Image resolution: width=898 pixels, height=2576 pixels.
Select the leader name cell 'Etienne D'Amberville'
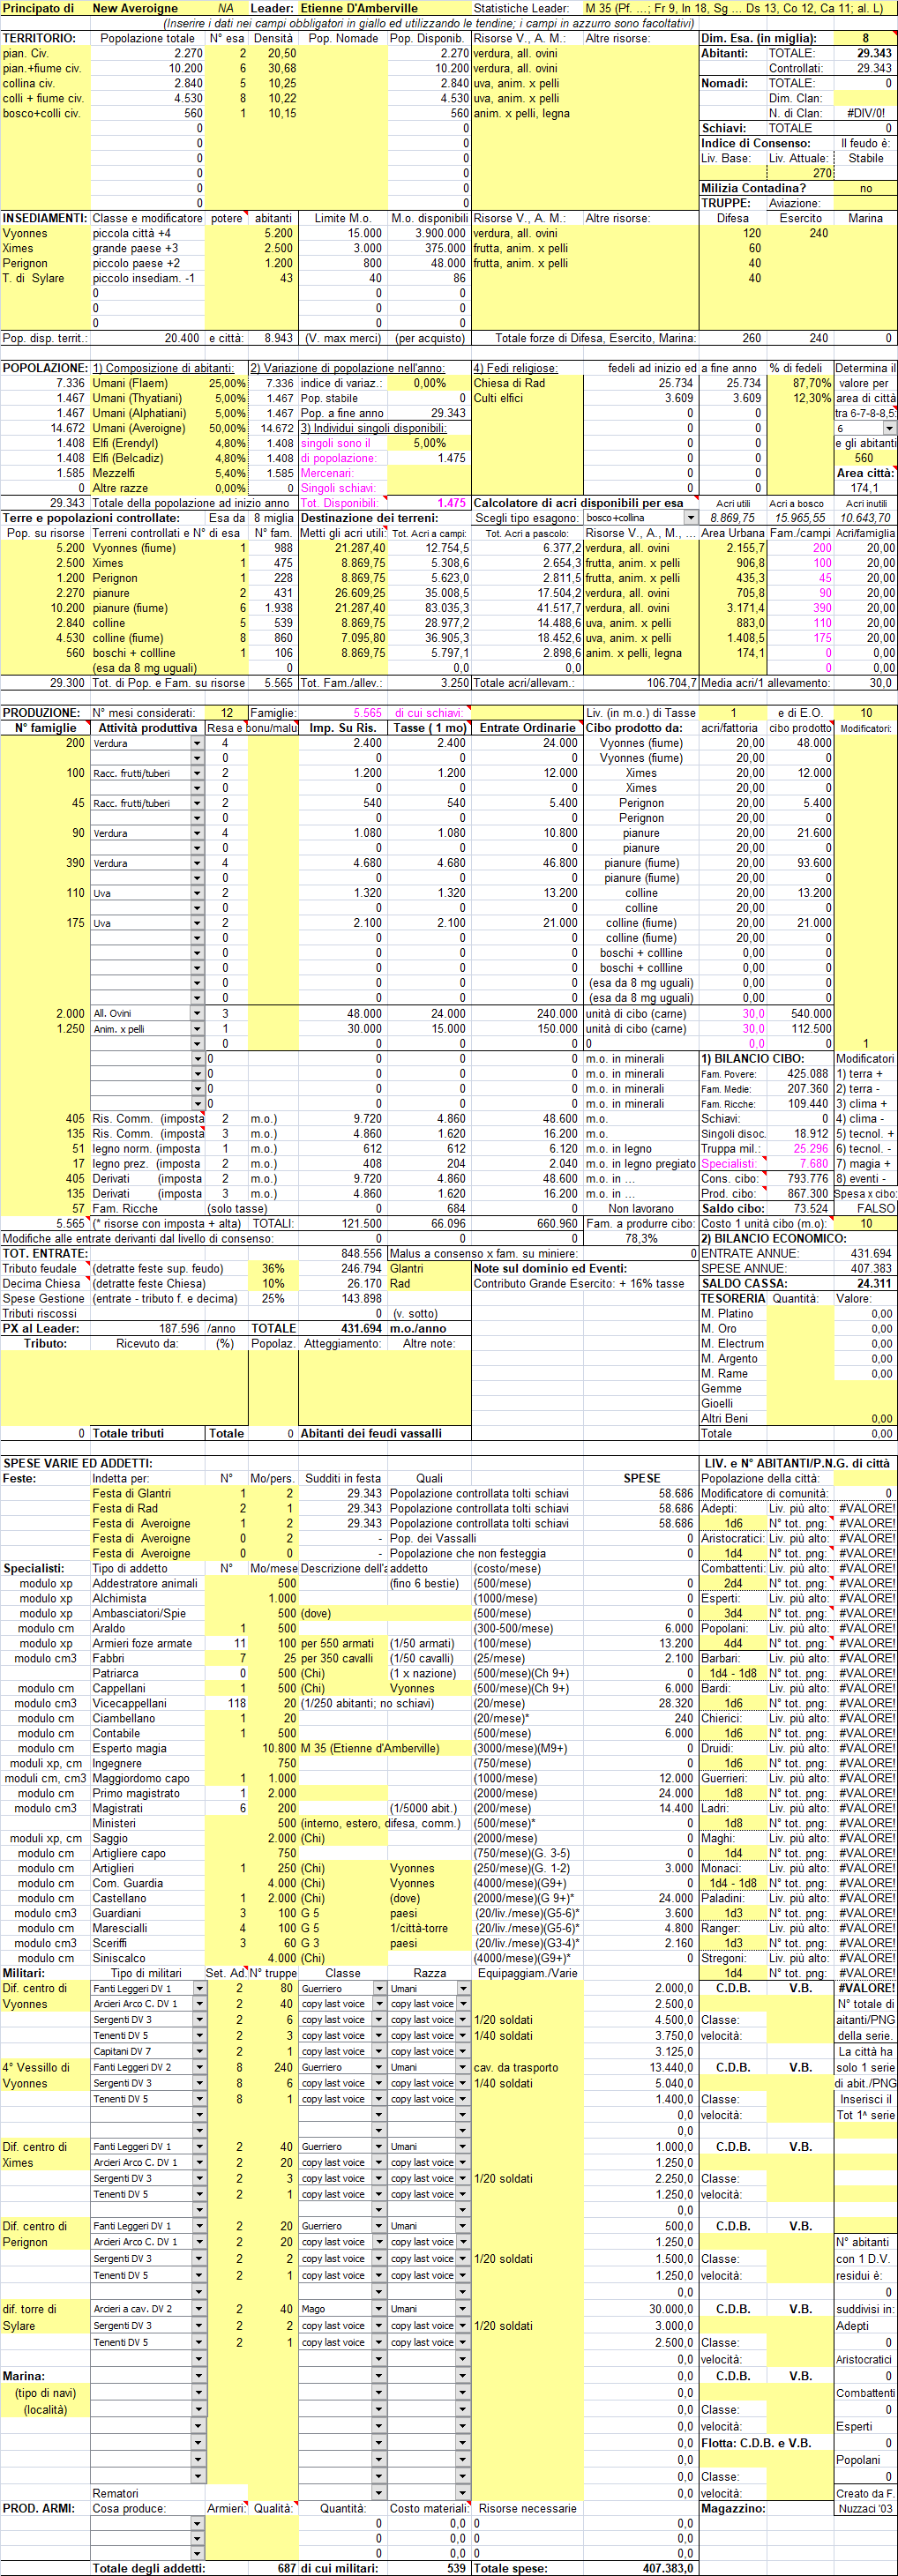[x=384, y=8]
